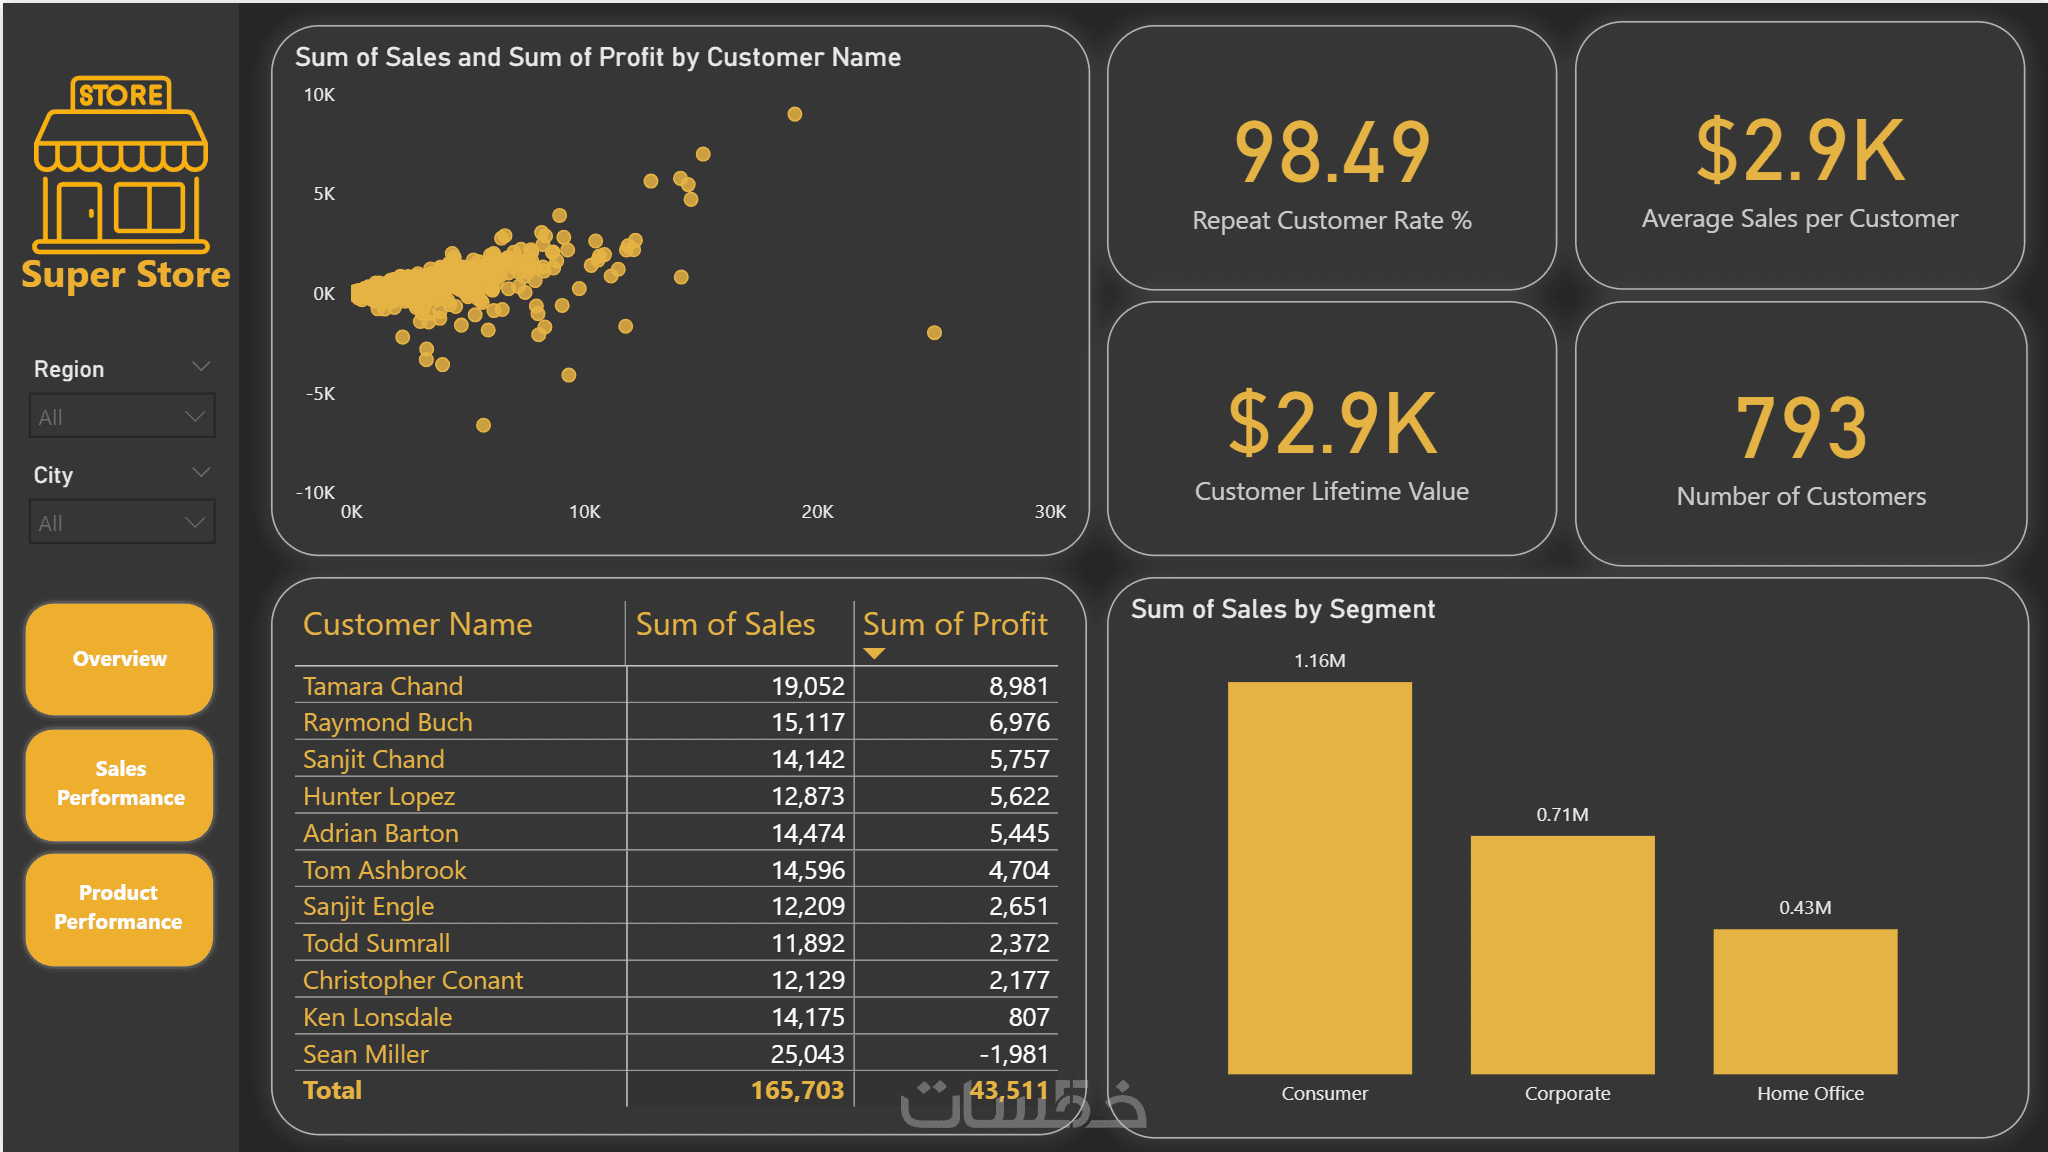The image size is (2048, 1152).
Task: Open the Sales Performance page
Action: click(x=120, y=784)
